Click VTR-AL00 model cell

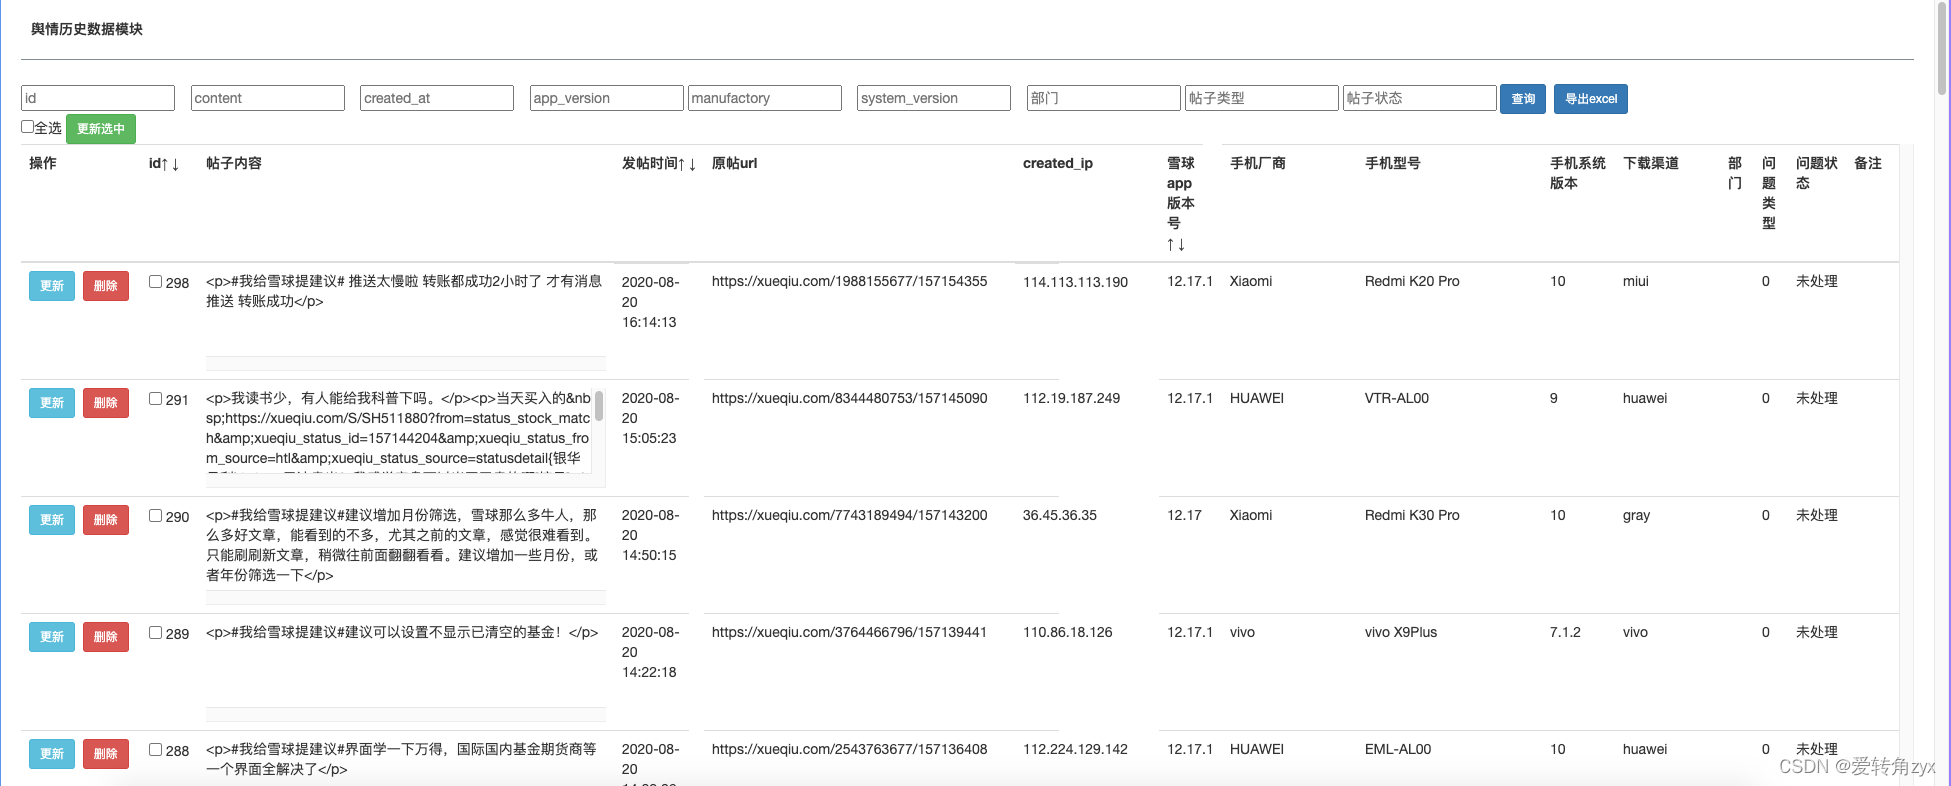(x=1397, y=399)
